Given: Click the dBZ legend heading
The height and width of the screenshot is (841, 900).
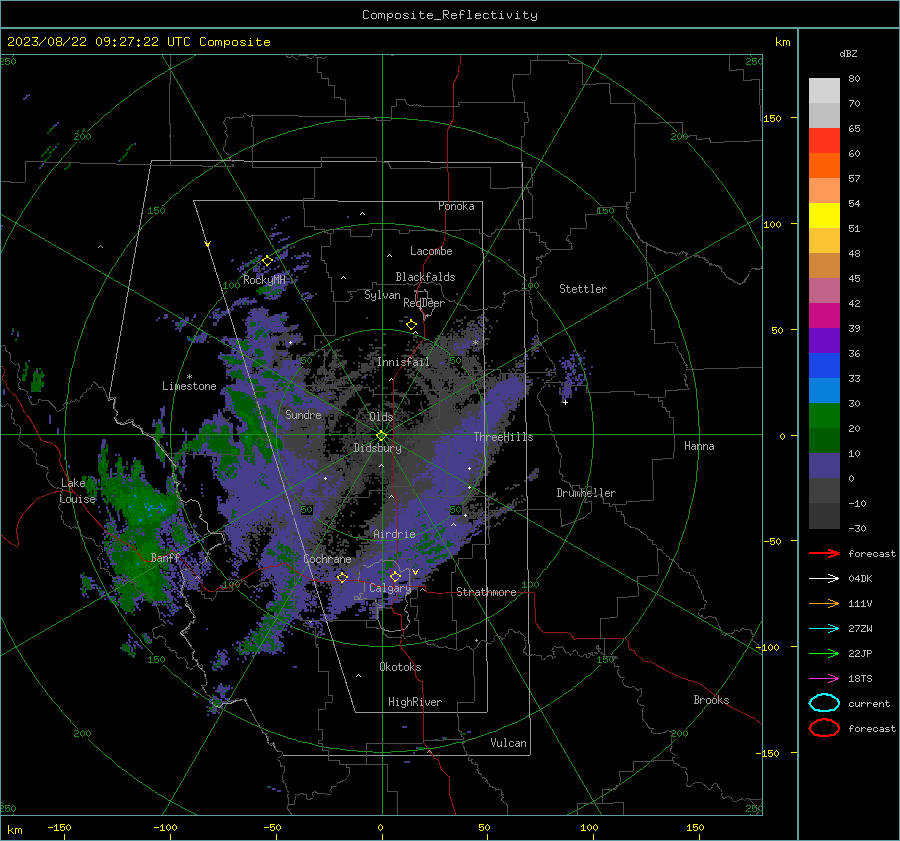Looking at the screenshot, I should coord(848,53).
